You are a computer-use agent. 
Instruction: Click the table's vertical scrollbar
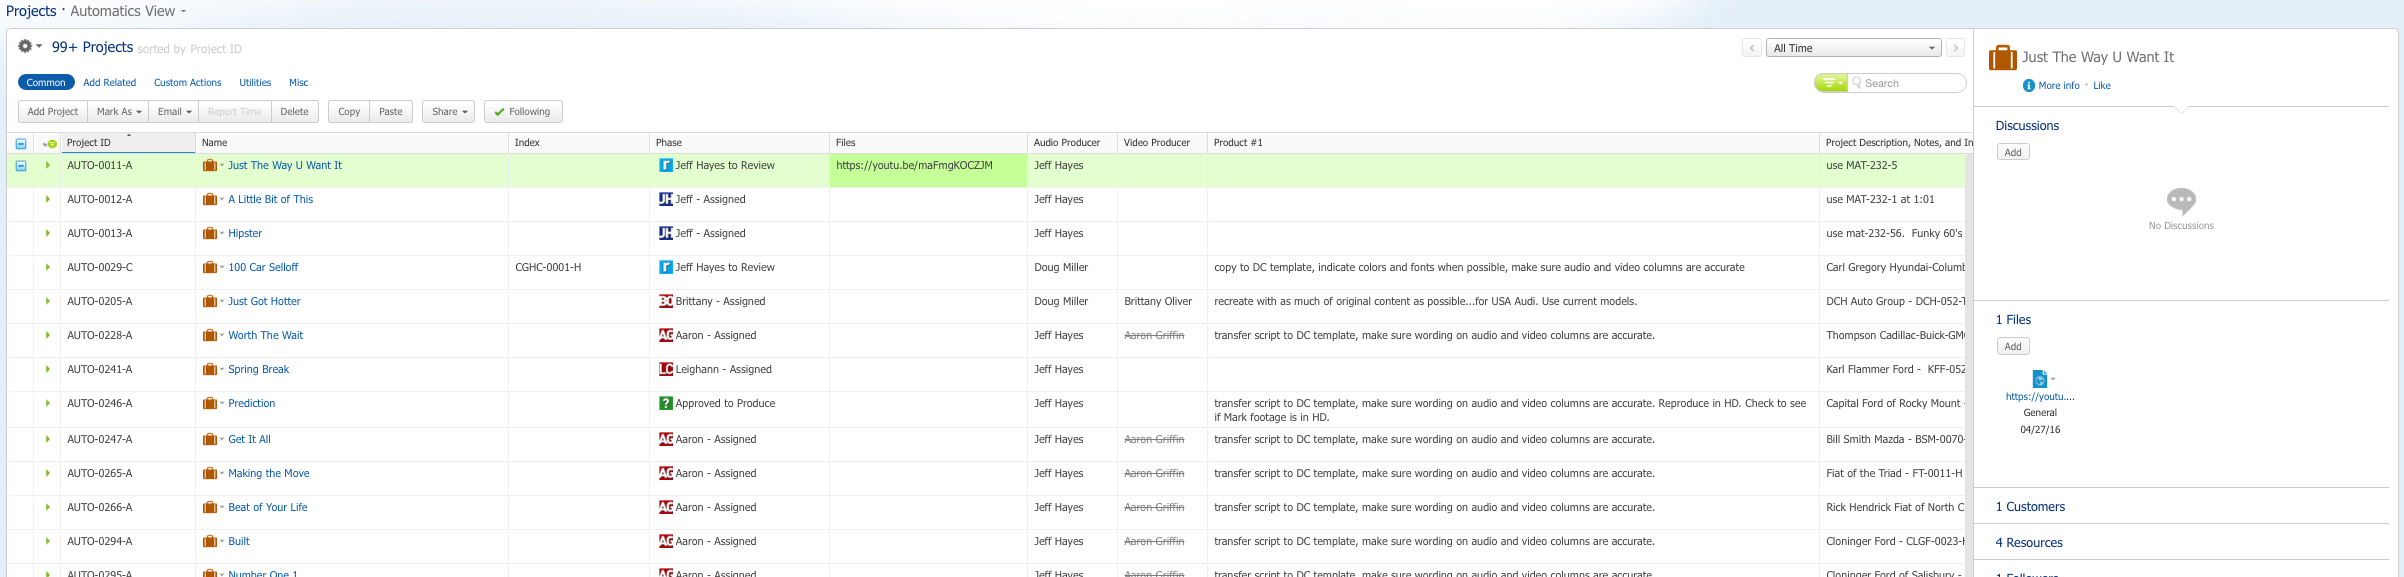pyautogui.click(x=1969, y=365)
